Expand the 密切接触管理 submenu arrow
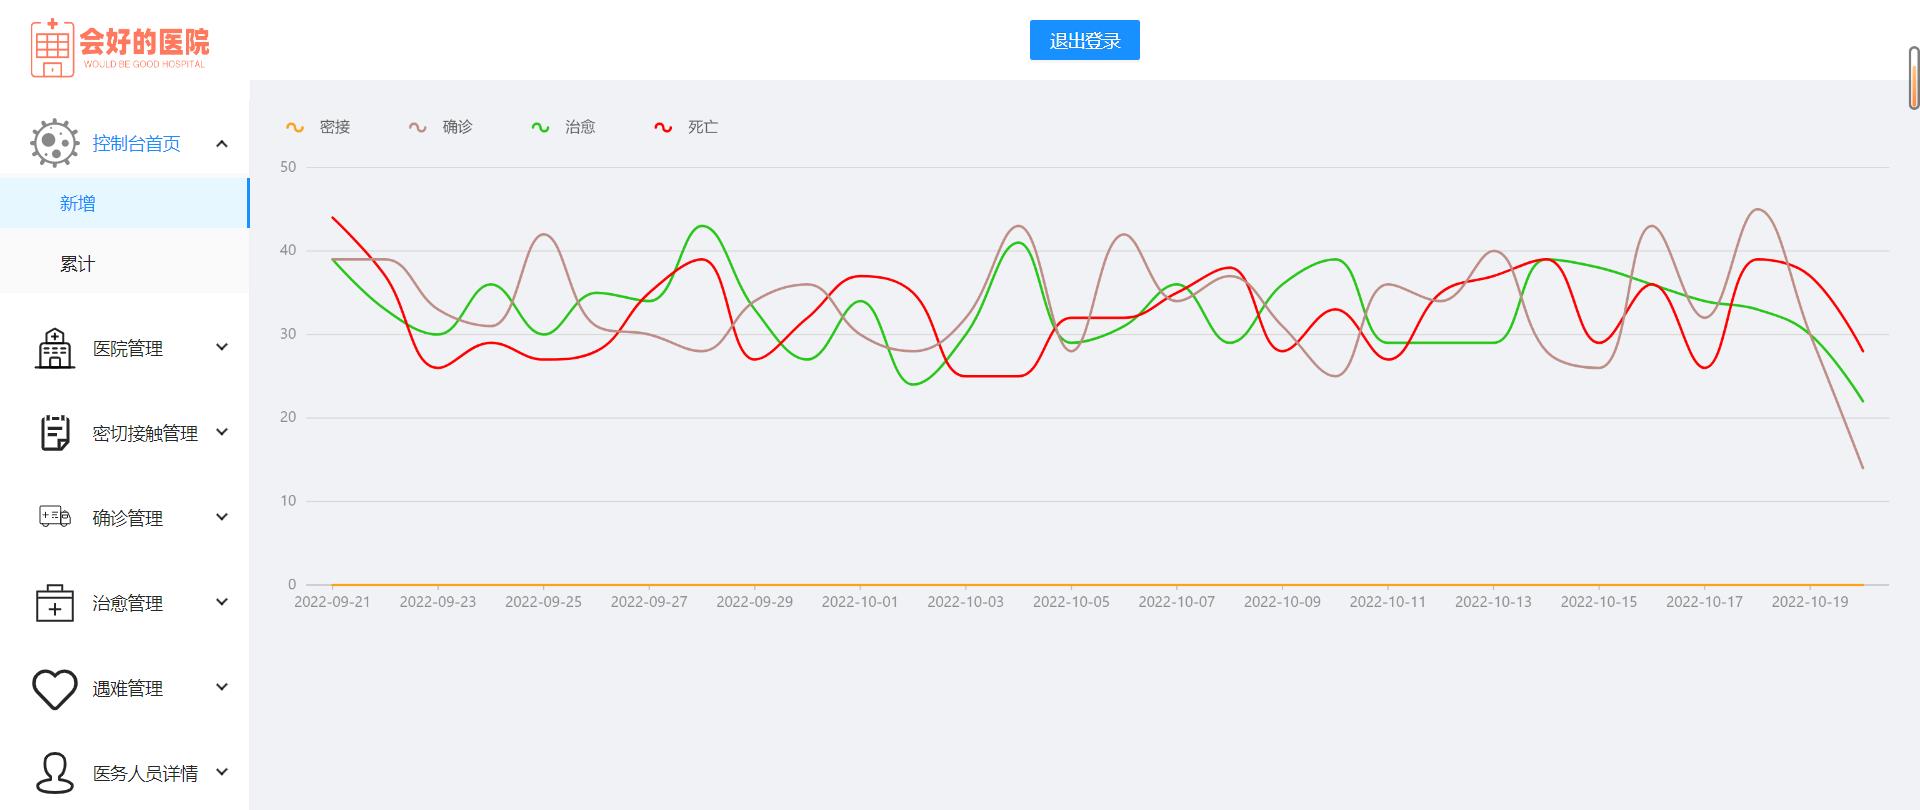 222,432
